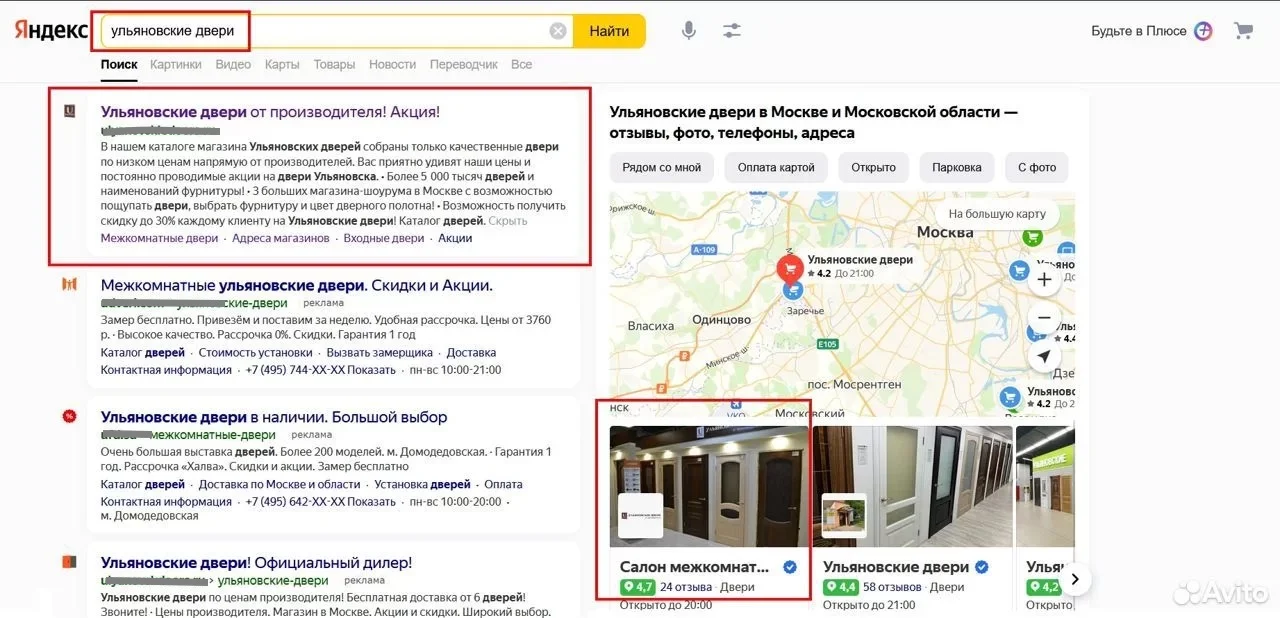Zoom out on the map
Viewport: 1280px width, 618px height.
[x=1044, y=318]
